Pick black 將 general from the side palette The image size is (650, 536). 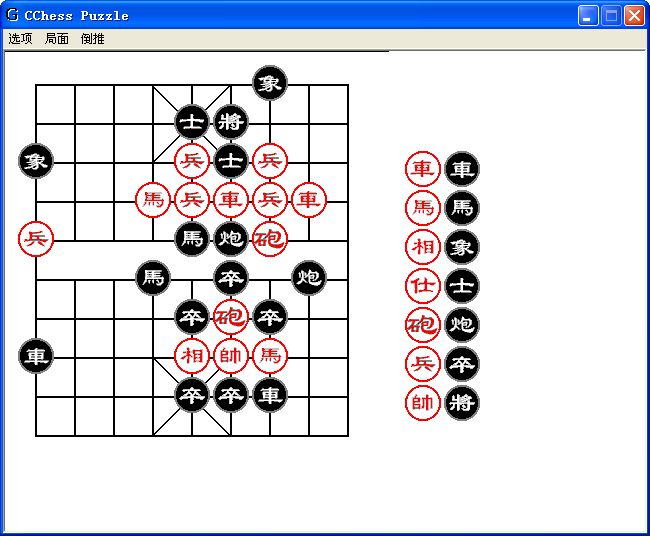click(x=461, y=403)
